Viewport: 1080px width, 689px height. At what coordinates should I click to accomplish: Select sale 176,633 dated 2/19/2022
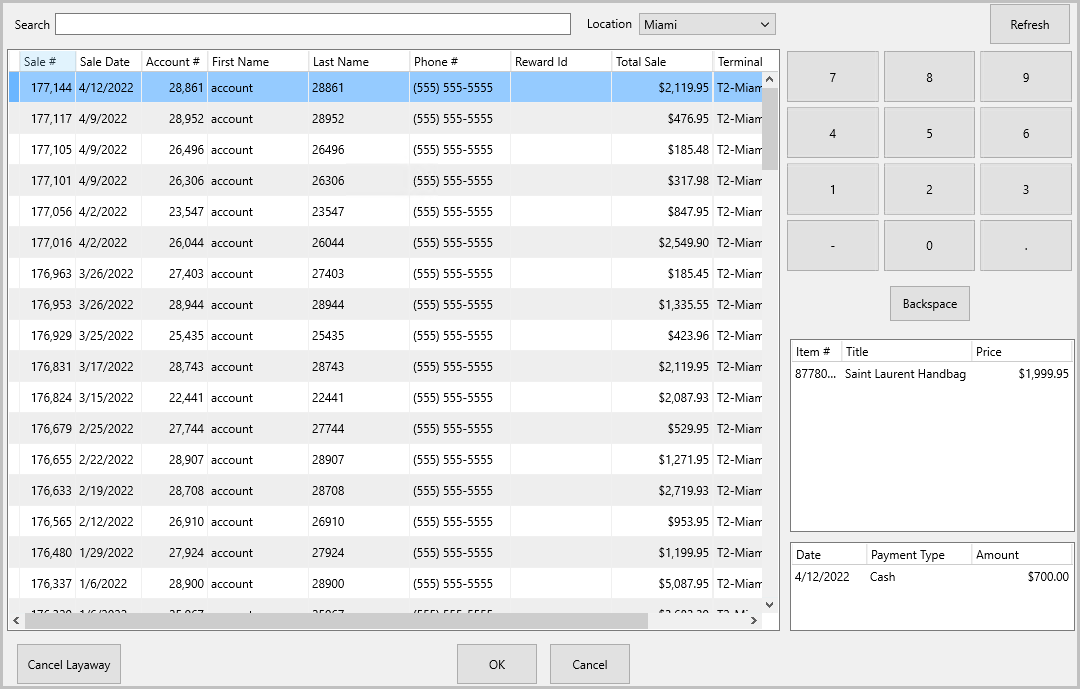(386, 491)
